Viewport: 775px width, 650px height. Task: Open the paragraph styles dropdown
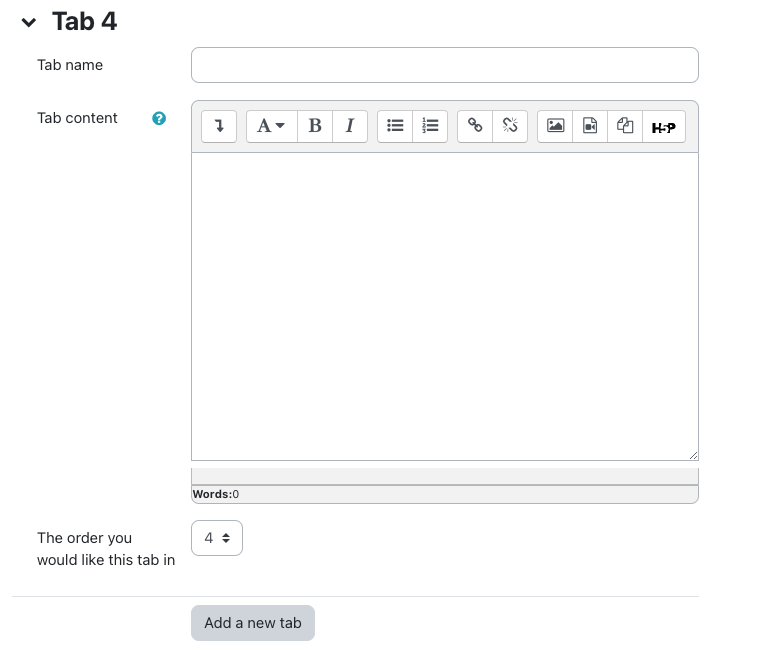point(271,126)
